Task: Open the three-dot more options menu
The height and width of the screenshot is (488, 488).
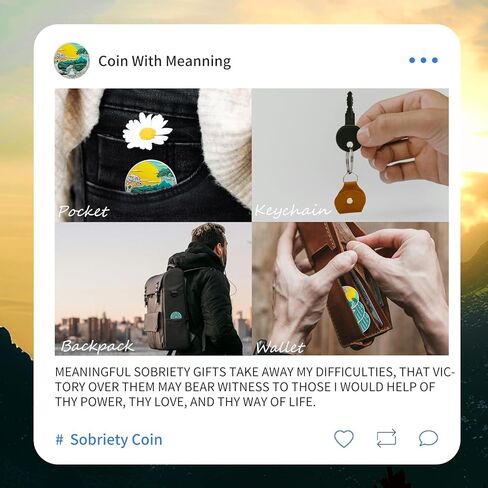Action: point(423,60)
